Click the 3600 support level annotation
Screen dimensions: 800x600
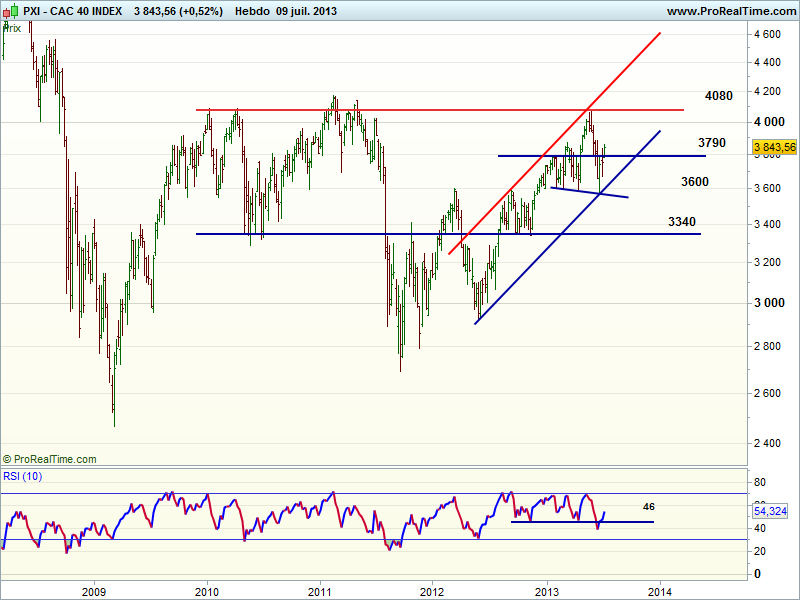pyautogui.click(x=695, y=181)
